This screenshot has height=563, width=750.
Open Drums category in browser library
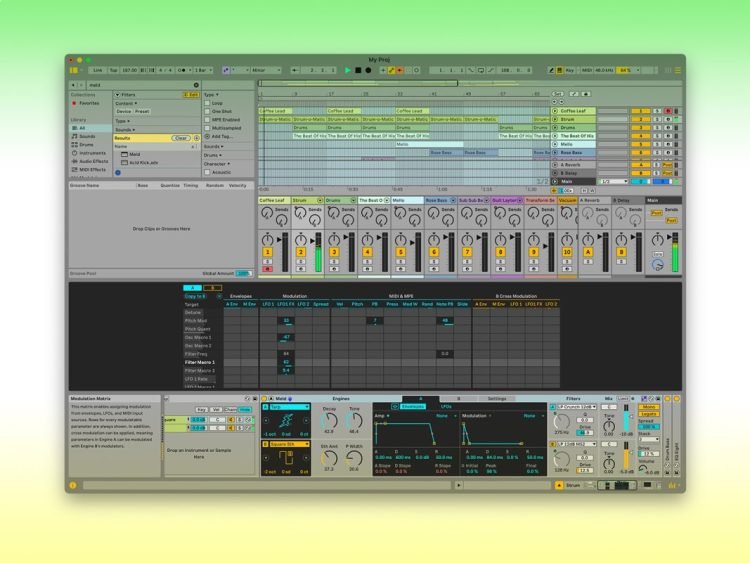(x=88, y=145)
